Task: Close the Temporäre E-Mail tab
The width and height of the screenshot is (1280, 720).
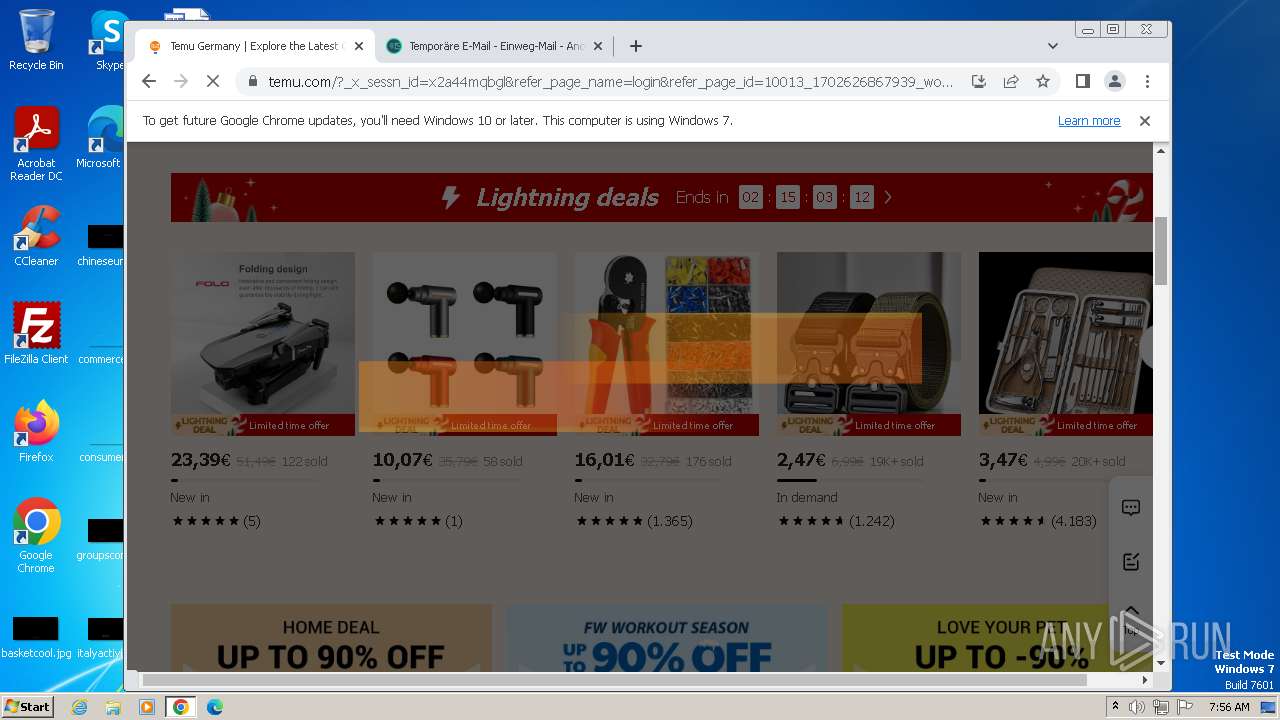Action: point(598,46)
